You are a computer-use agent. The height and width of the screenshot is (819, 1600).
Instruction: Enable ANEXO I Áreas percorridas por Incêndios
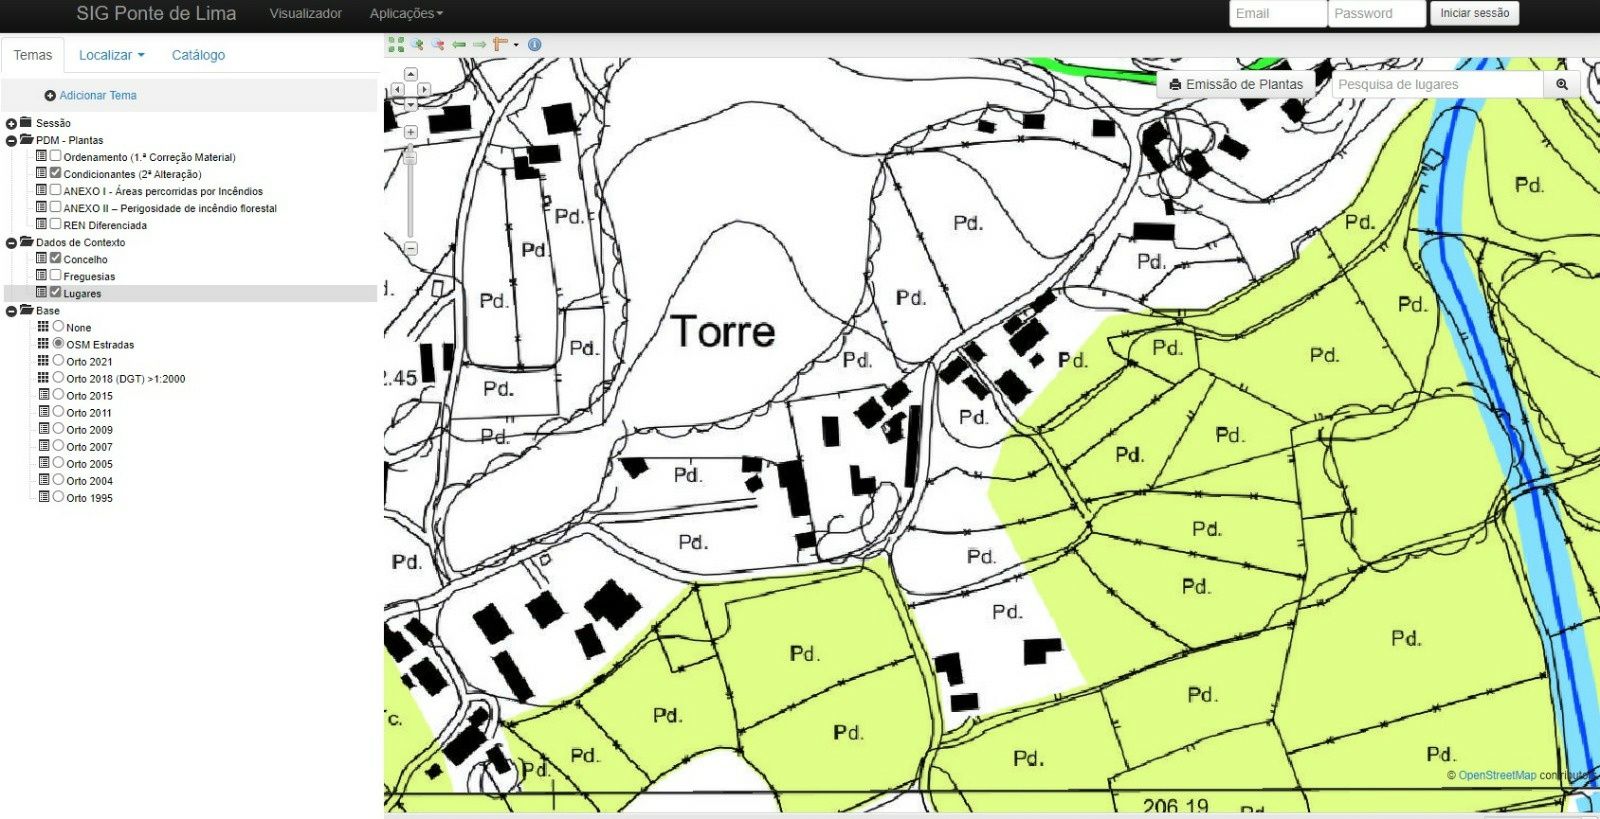pyautogui.click(x=56, y=190)
